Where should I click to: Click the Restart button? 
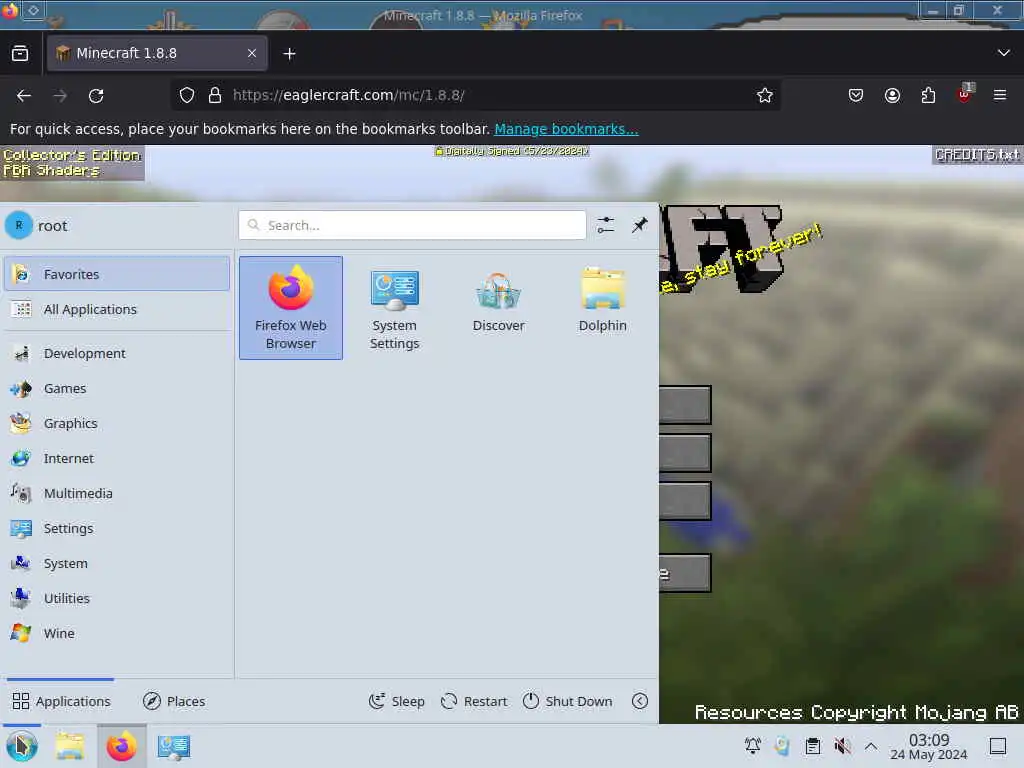(x=474, y=701)
